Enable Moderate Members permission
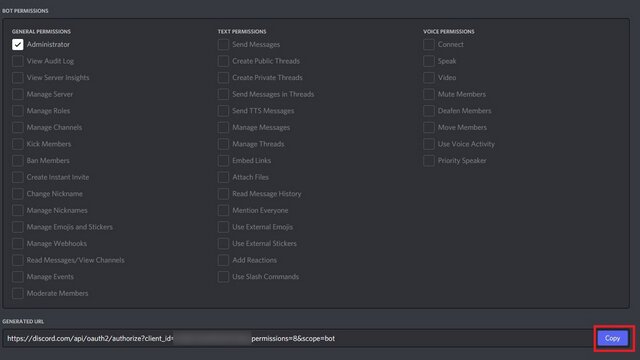Screen dimensions: 640x360 tap(18, 293)
